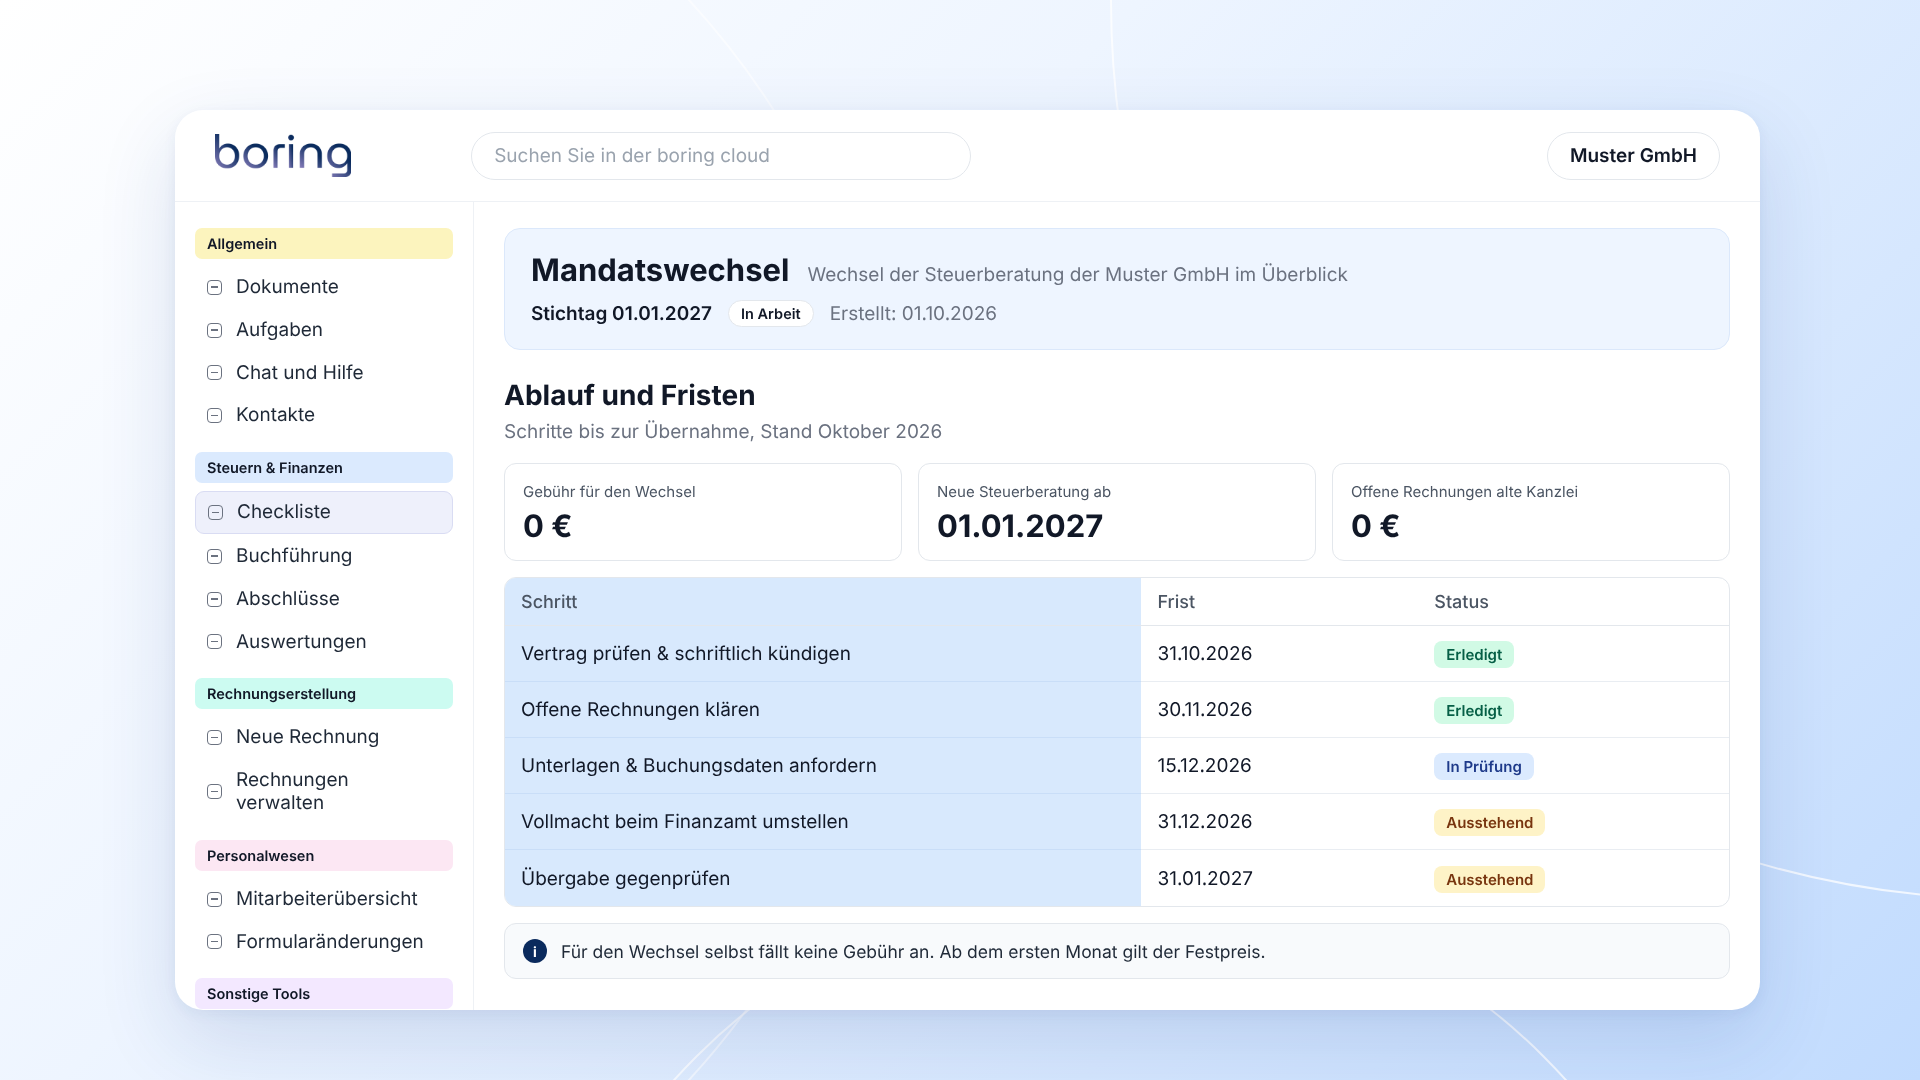Click the icon next to Auswertungen
This screenshot has width=1920, height=1080.
214,642
